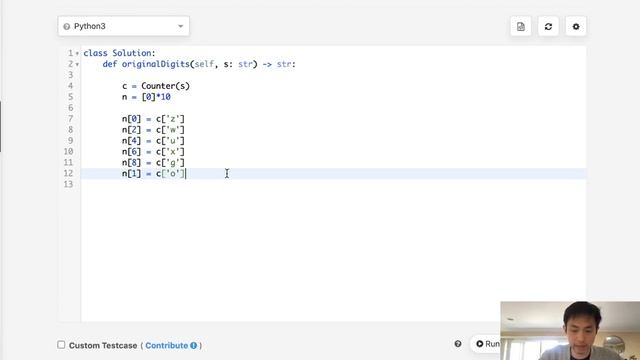640x360 pixels.
Task: Open the Python3 language dropdown
Action: 124,26
